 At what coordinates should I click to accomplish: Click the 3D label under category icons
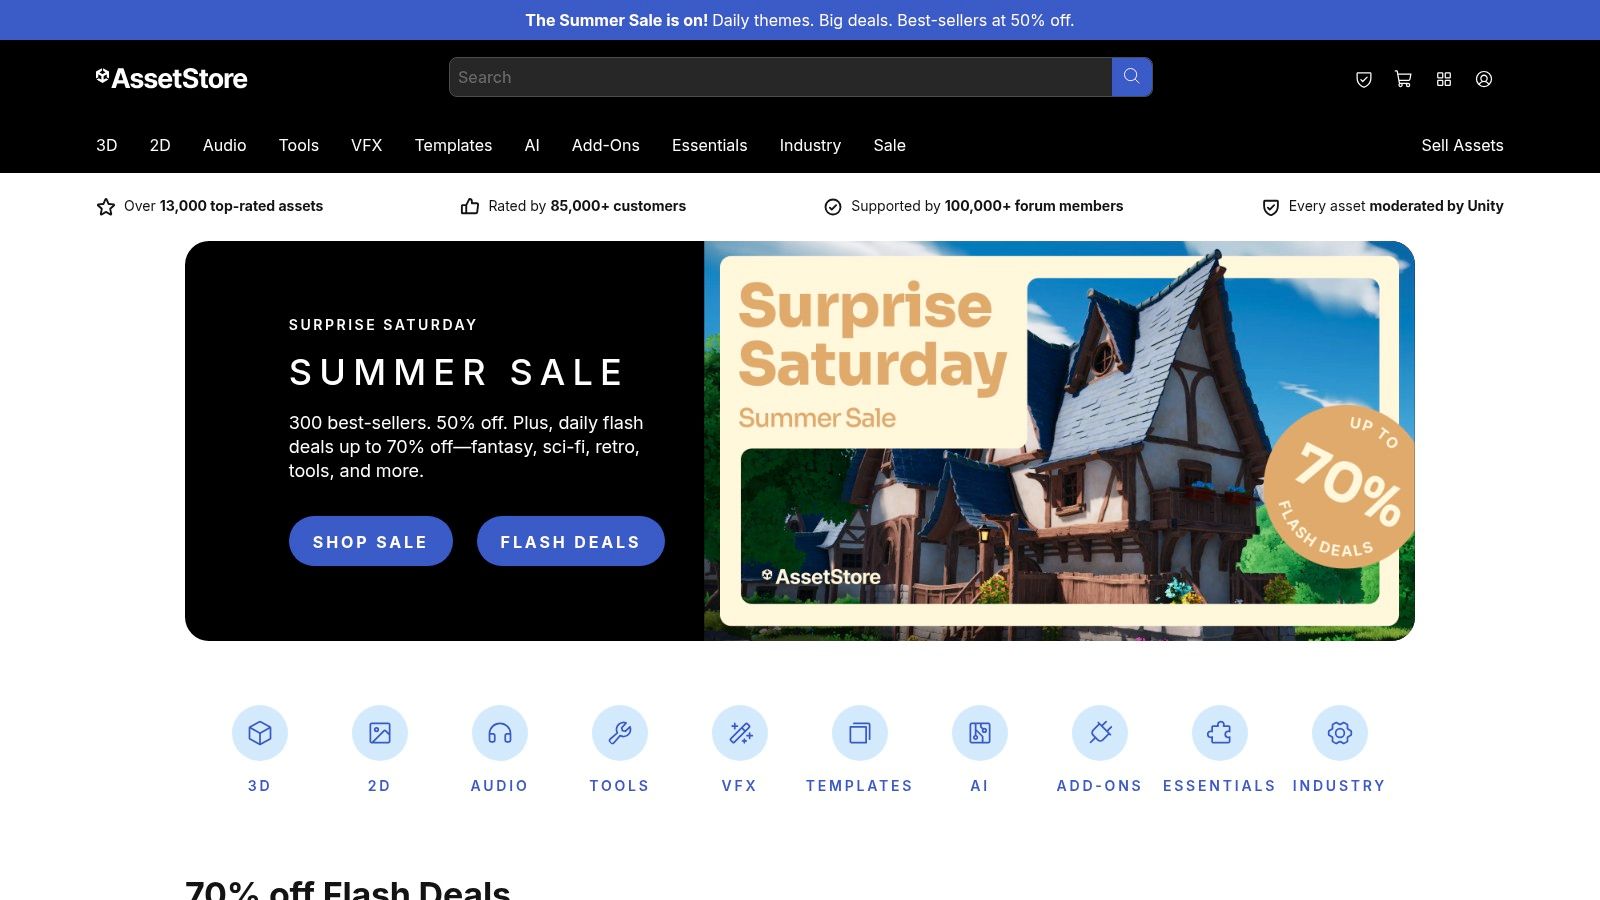[x=260, y=786]
